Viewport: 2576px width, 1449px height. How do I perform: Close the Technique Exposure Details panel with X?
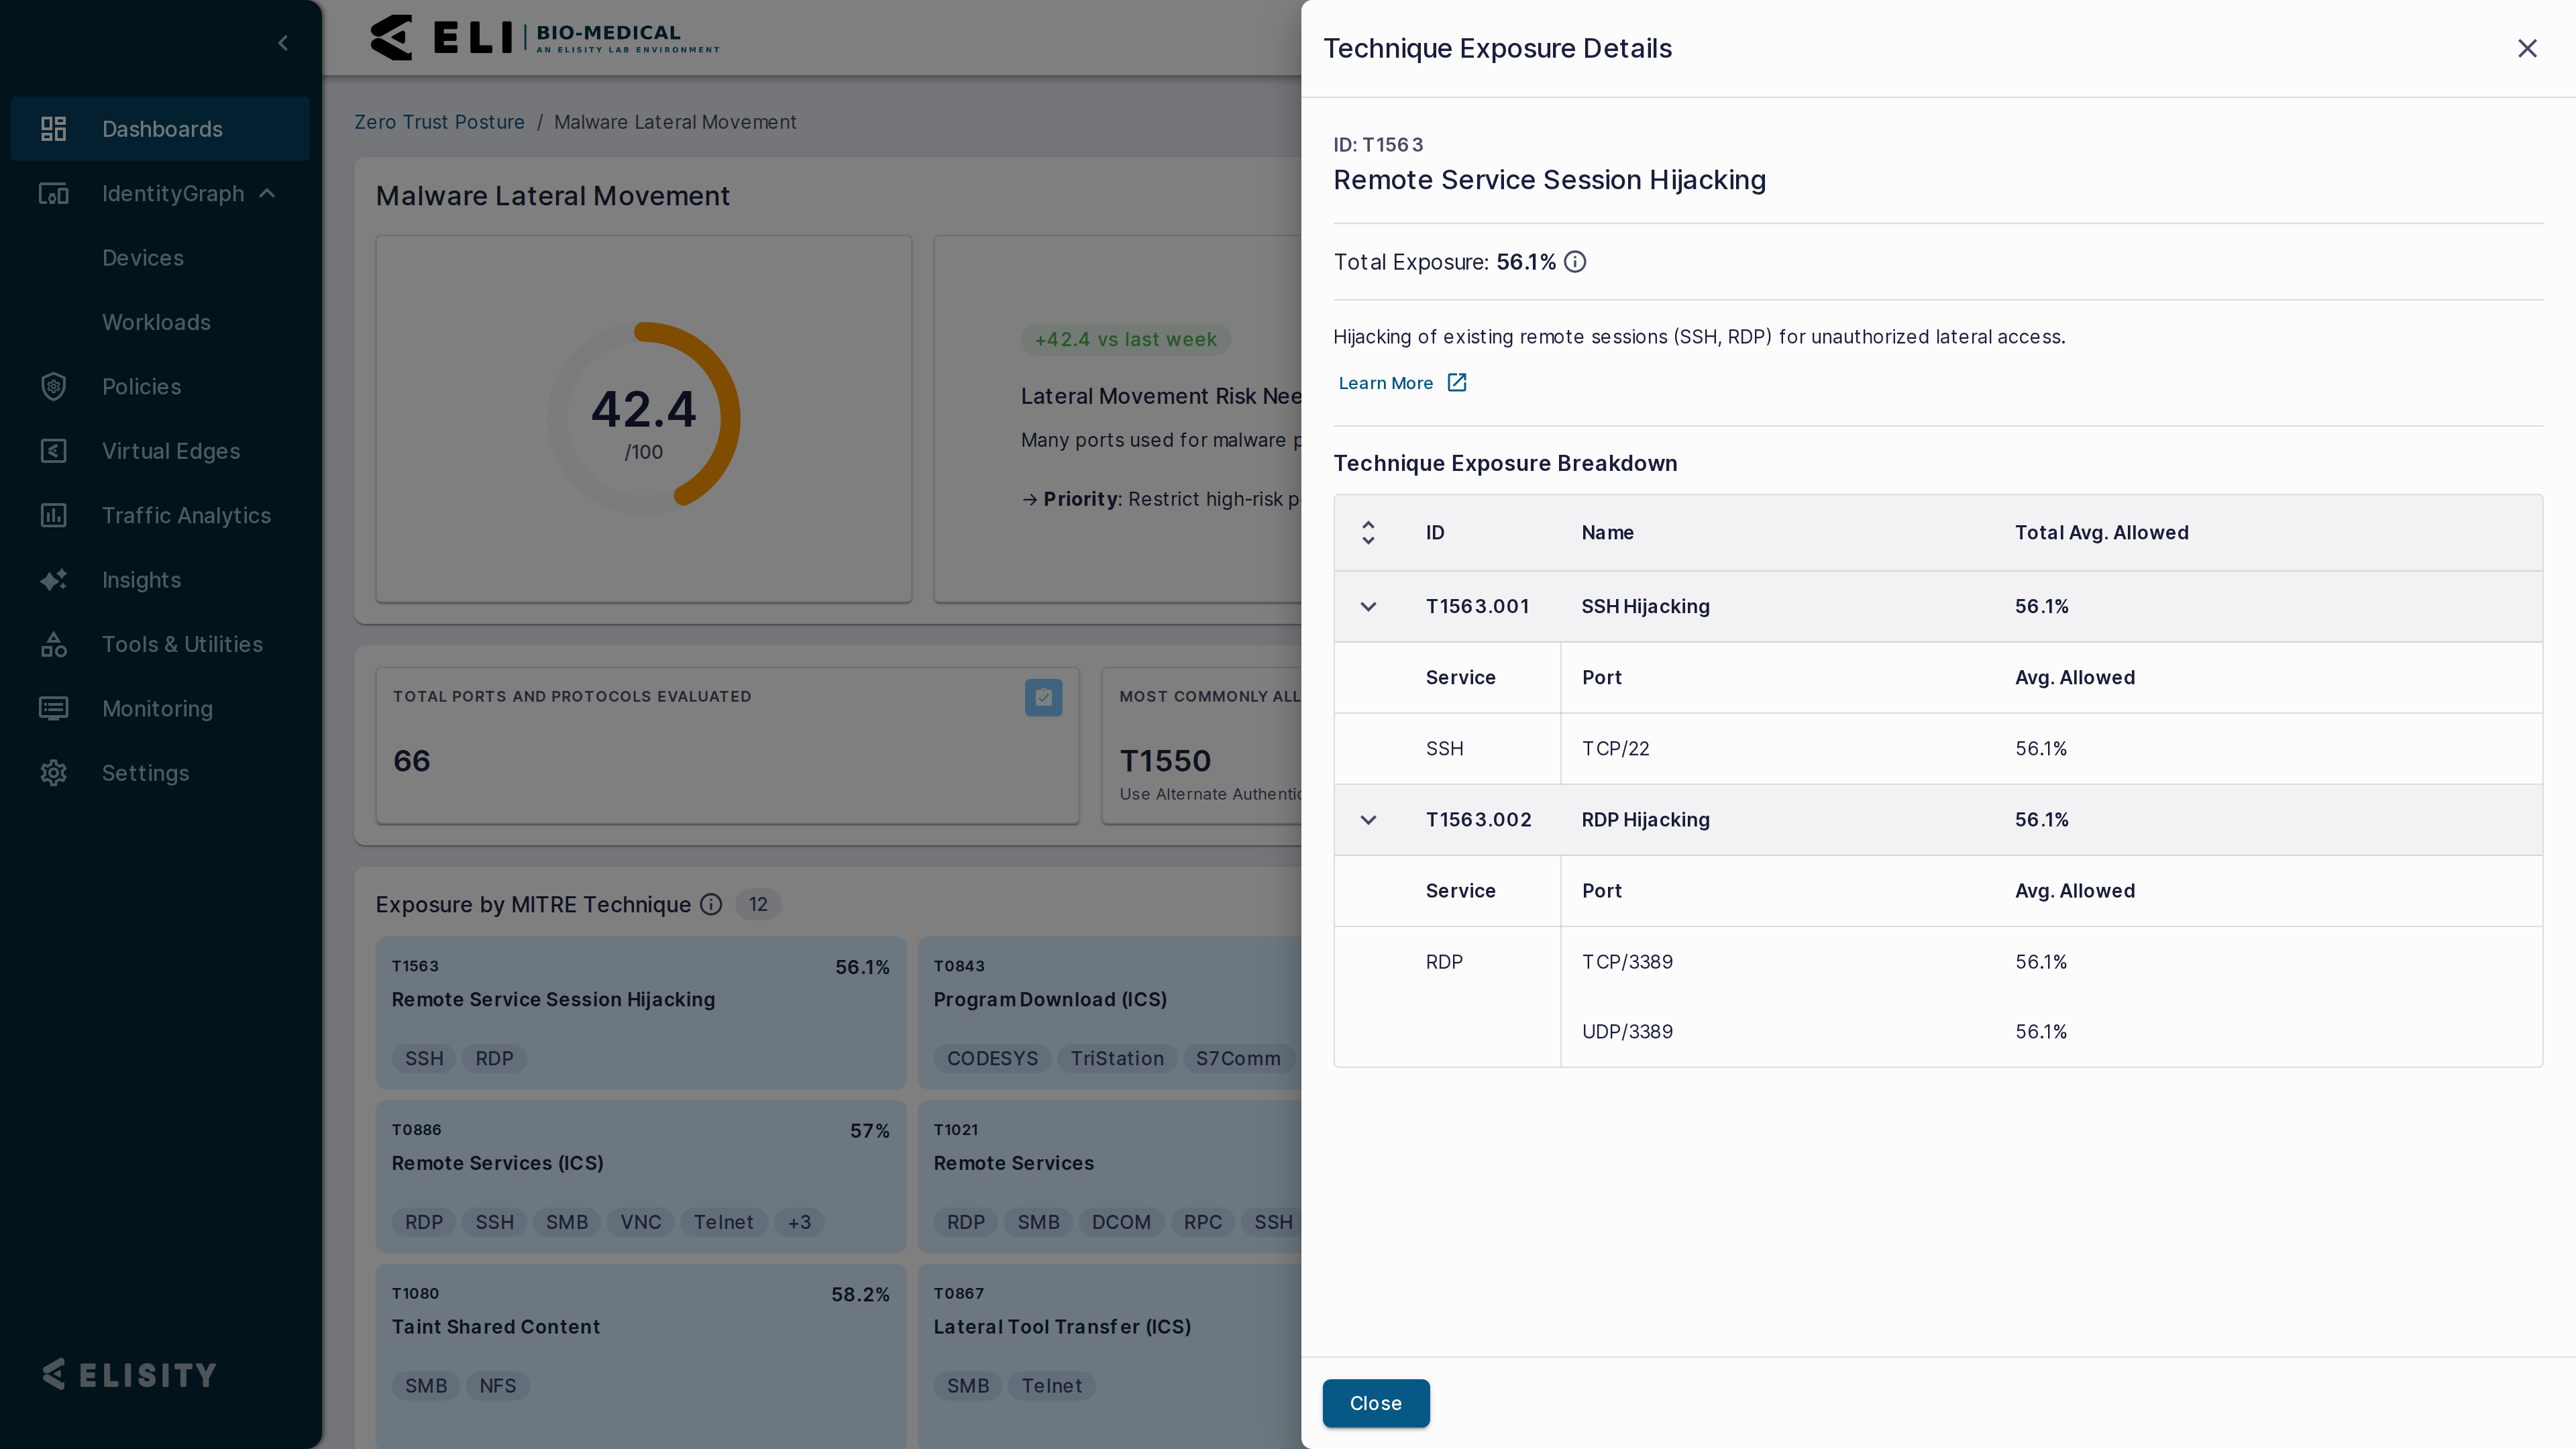click(x=2527, y=48)
